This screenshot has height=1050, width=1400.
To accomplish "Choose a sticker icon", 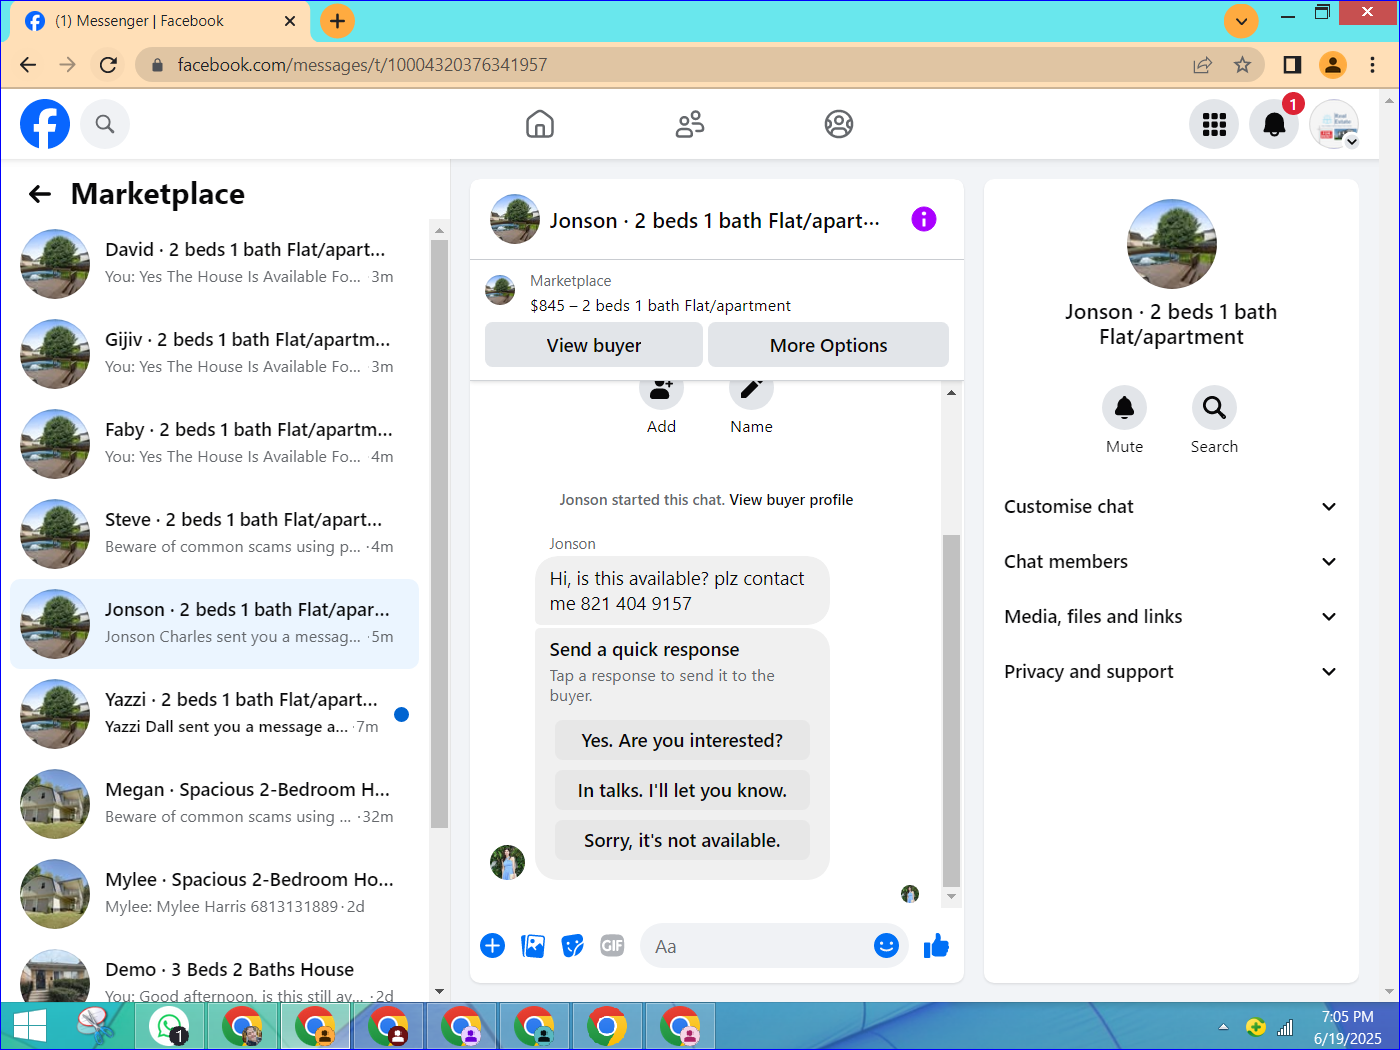I will point(573,946).
